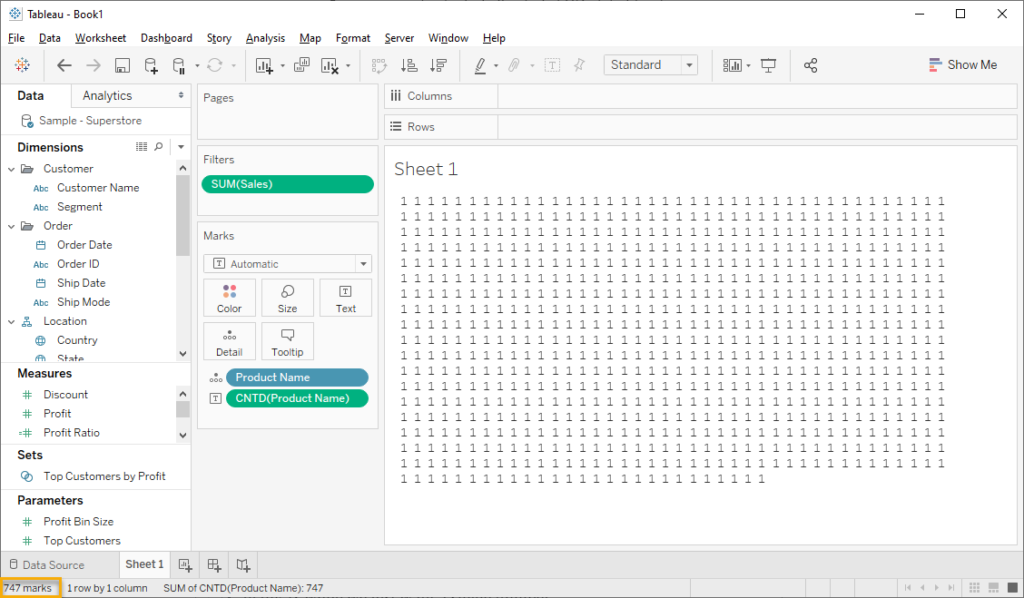Click the Text button on Marks card
This screenshot has height=598, width=1024.
[x=345, y=298]
